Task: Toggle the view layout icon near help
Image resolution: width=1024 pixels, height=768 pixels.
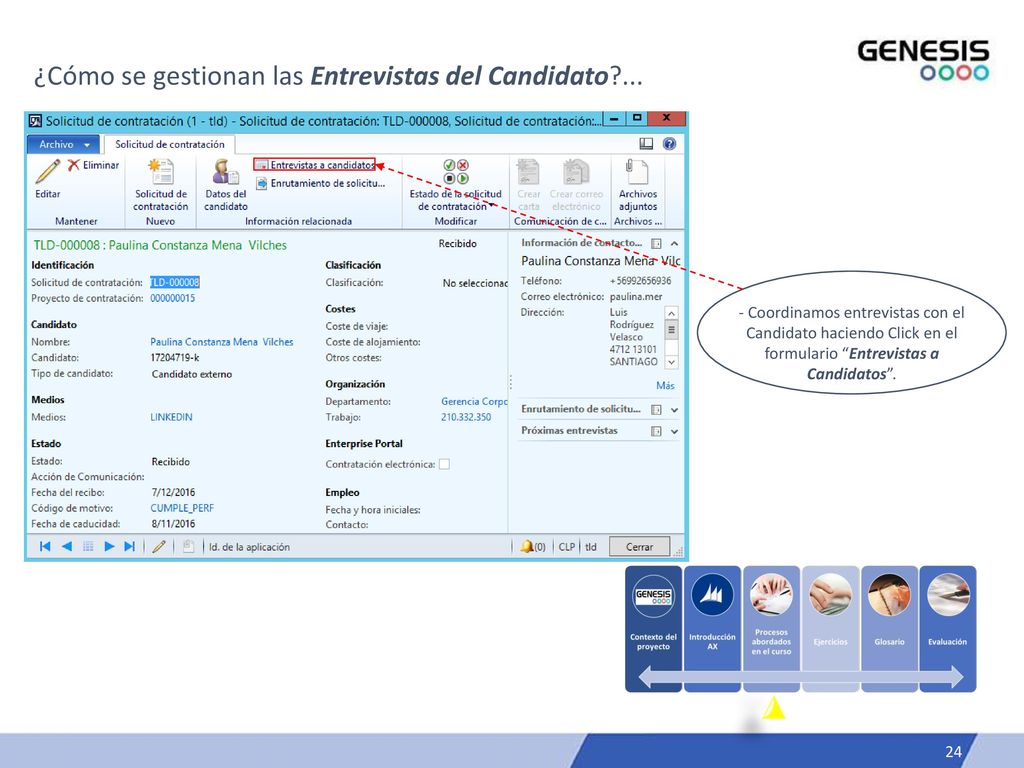Action: click(646, 144)
